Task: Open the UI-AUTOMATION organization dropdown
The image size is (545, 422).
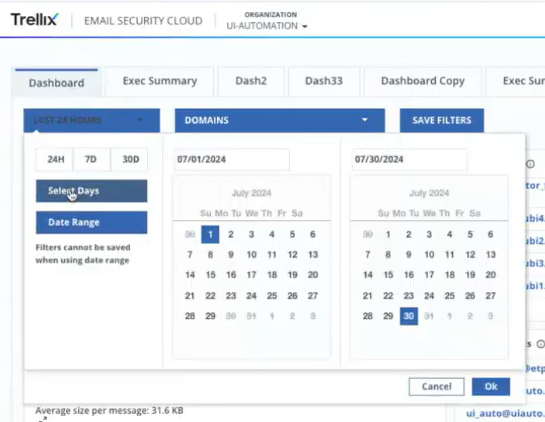Action: click(267, 26)
